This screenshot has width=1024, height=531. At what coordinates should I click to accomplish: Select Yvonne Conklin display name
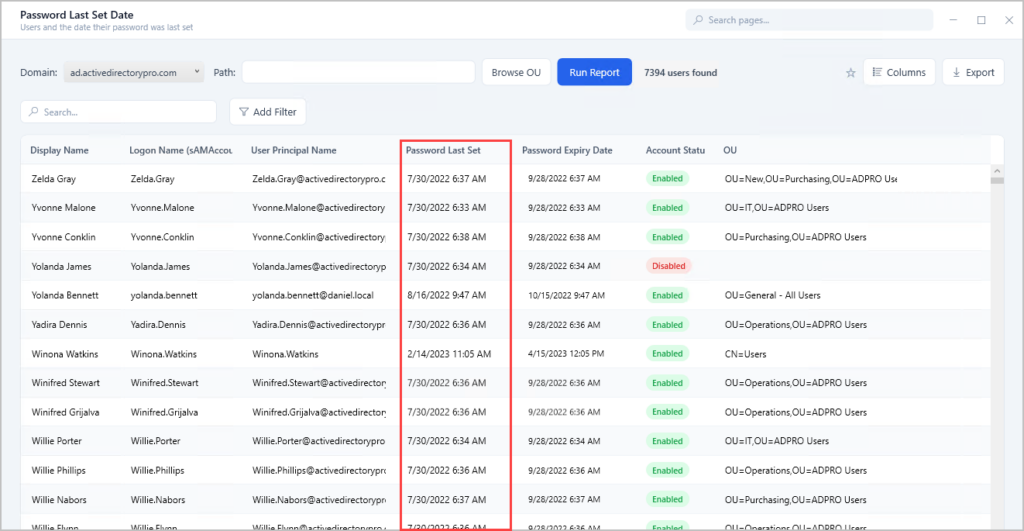[63, 237]
